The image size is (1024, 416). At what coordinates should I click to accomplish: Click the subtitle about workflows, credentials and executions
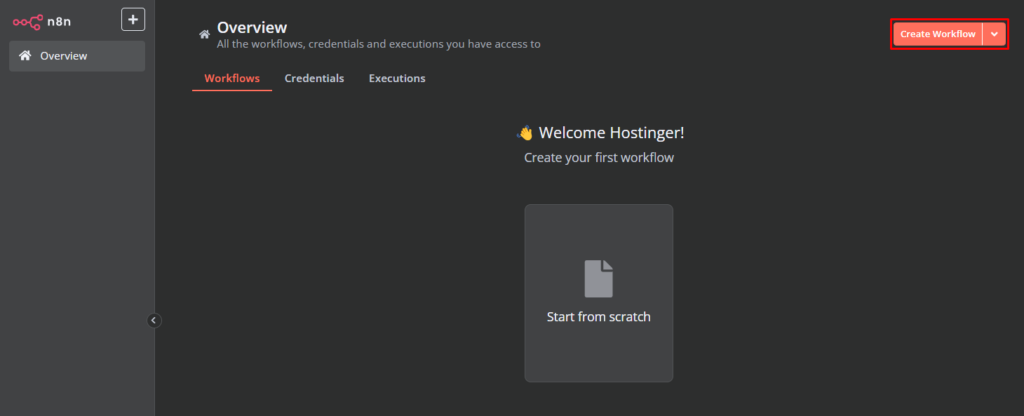[379, 44]
